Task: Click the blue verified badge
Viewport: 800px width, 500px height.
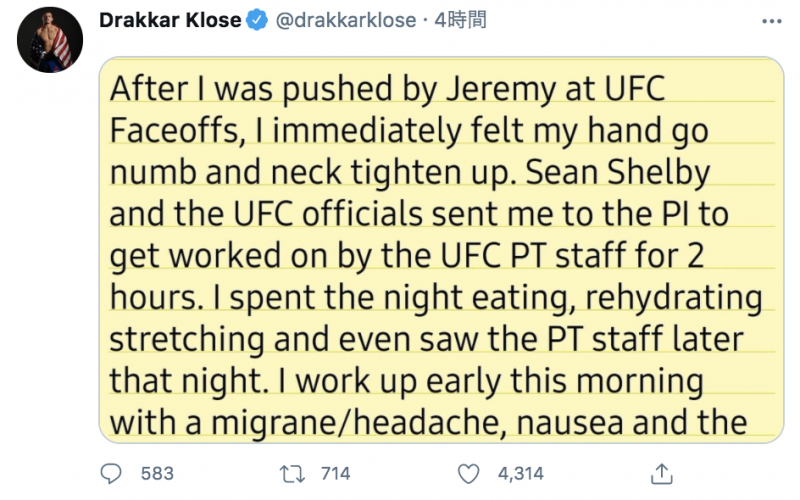Action: click(x=257, y=19)
